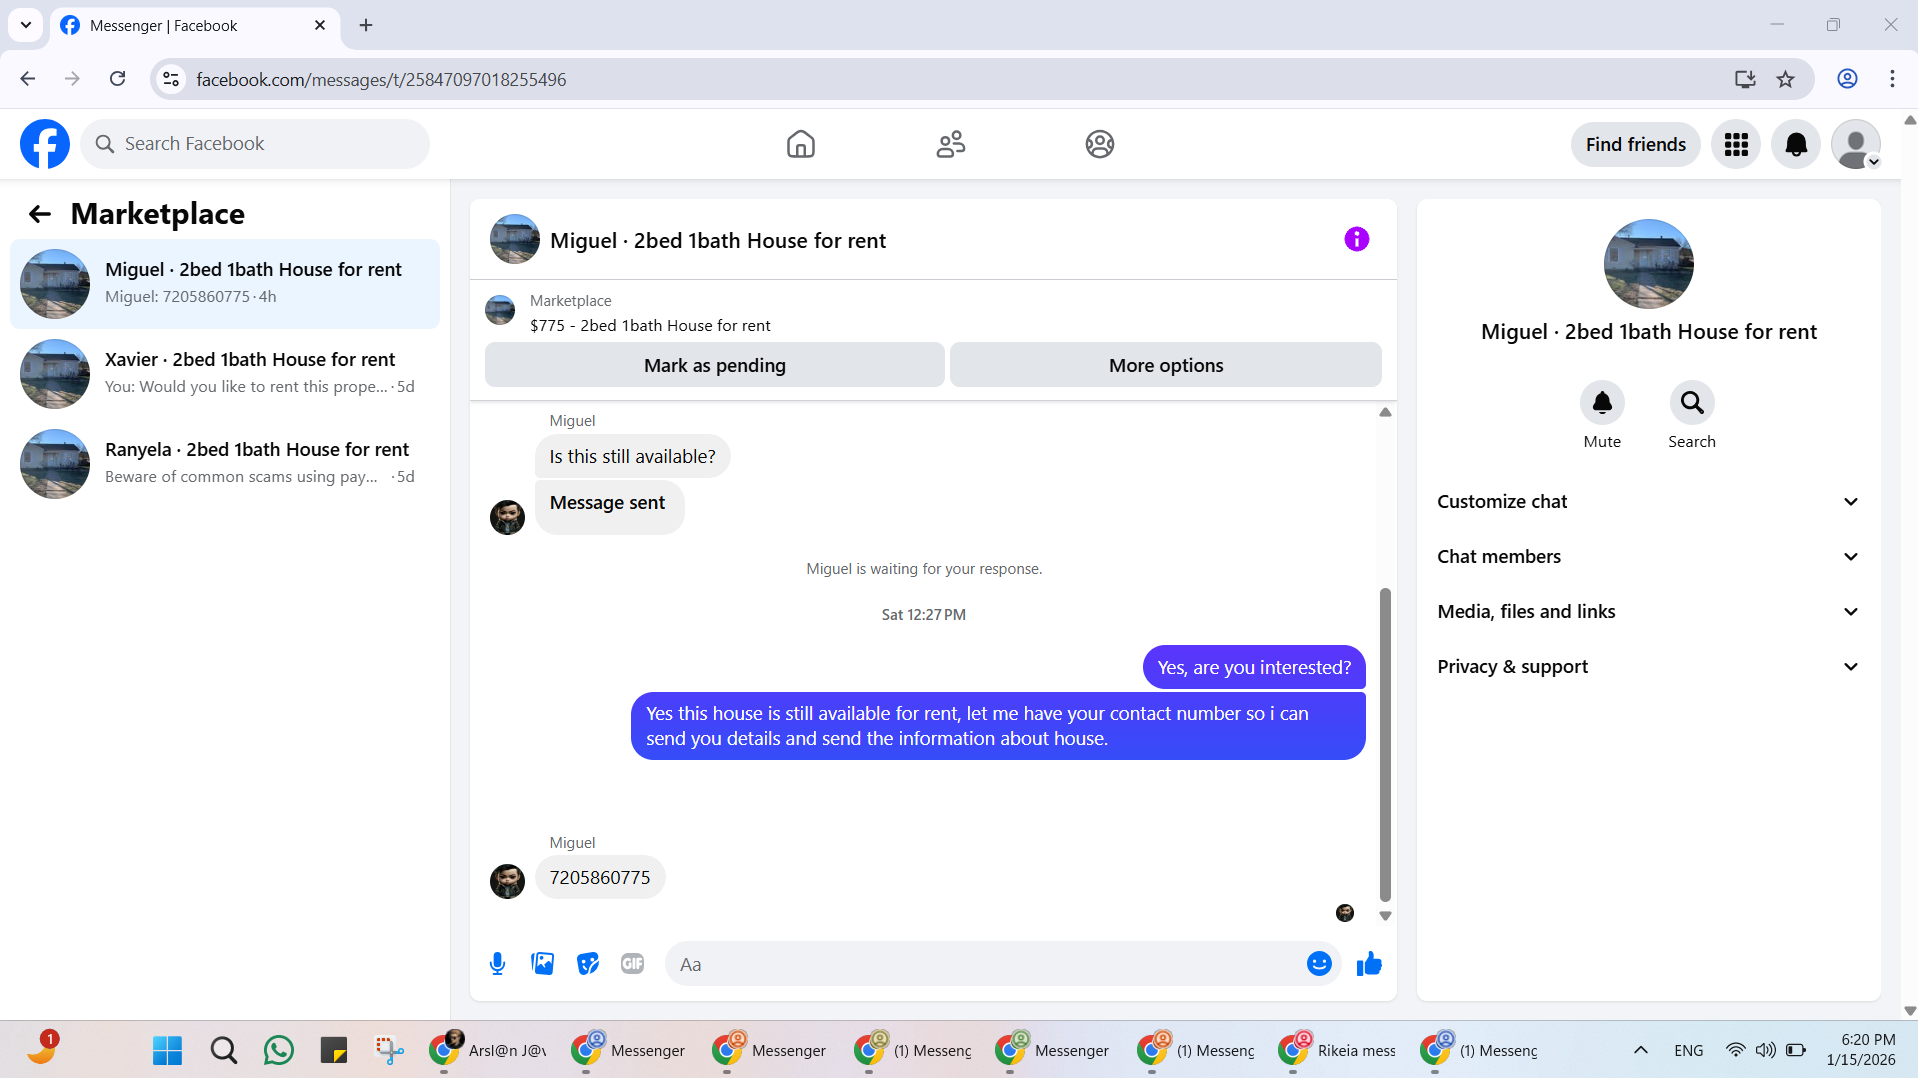
Task: Switch to Arsl@n J@v Chrome taskbar window
Action: pyautogui.click(x=489, y=1050)
